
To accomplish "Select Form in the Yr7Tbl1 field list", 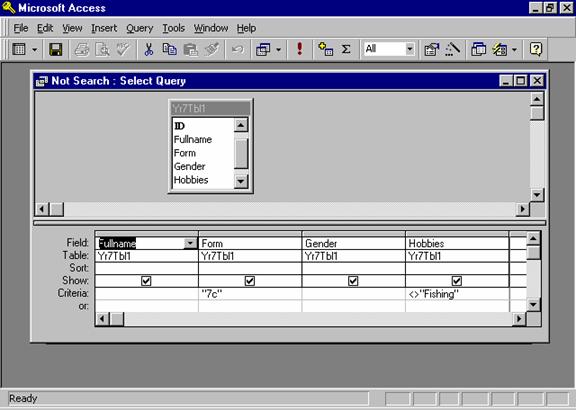I will click(203, 153).
